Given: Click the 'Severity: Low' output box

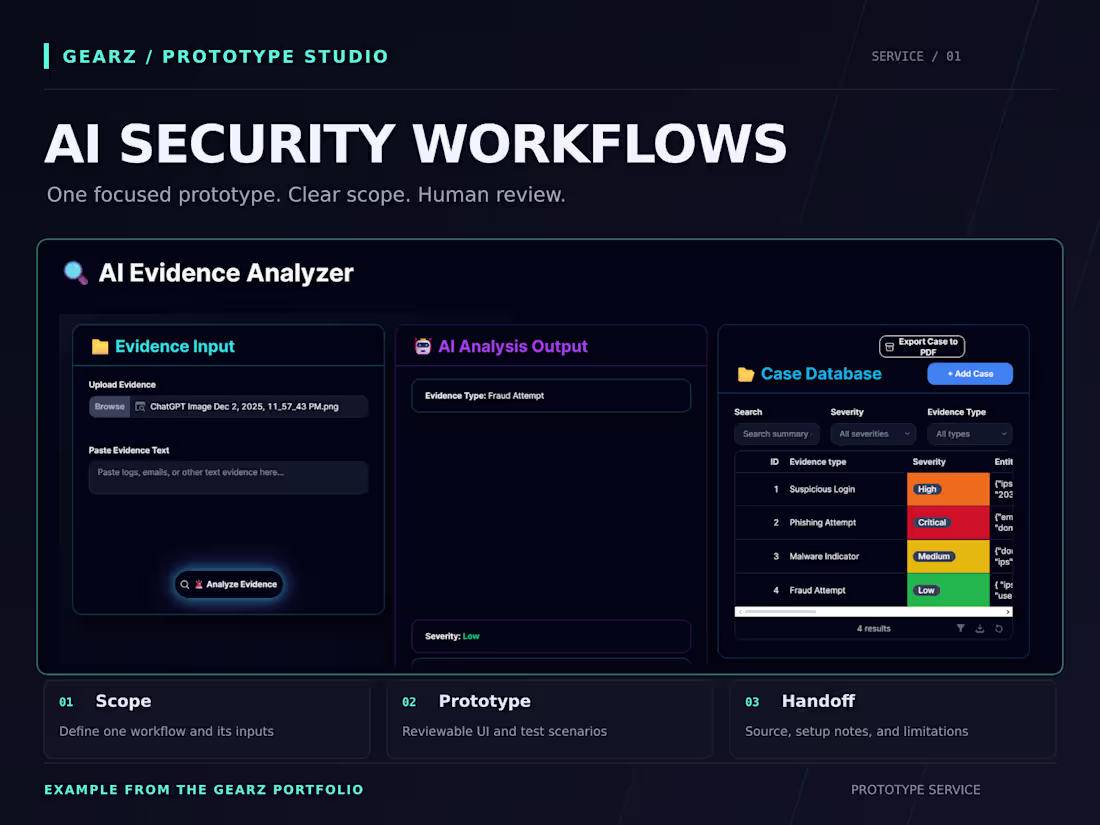Looking at the screenshot, I should [x=551, y=636].
